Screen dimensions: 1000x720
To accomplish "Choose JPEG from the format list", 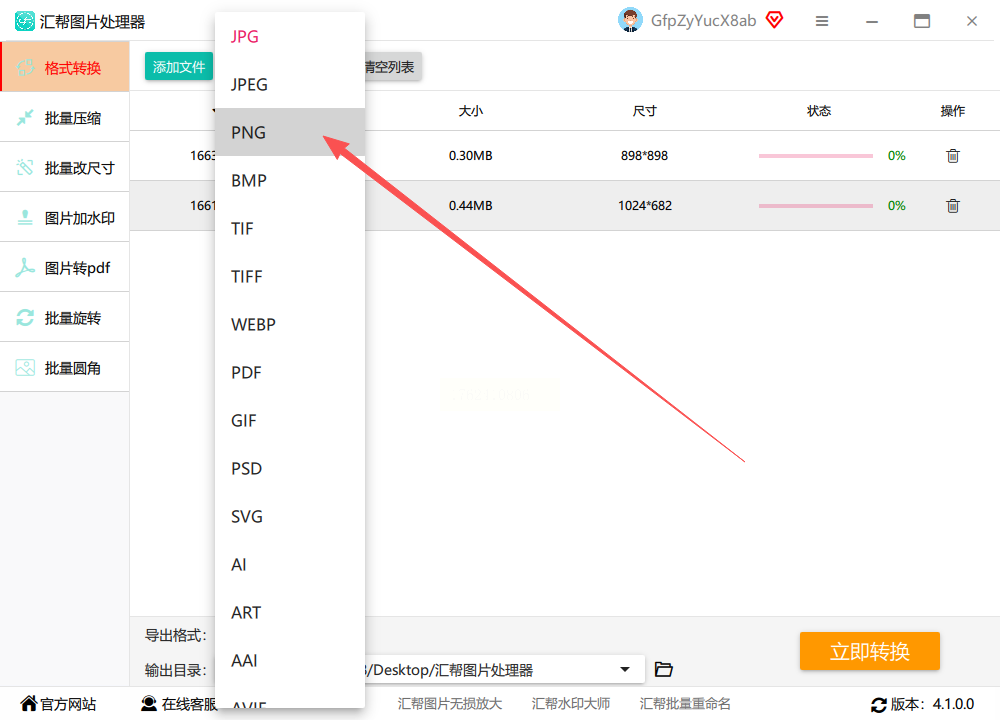I will 290,84.
